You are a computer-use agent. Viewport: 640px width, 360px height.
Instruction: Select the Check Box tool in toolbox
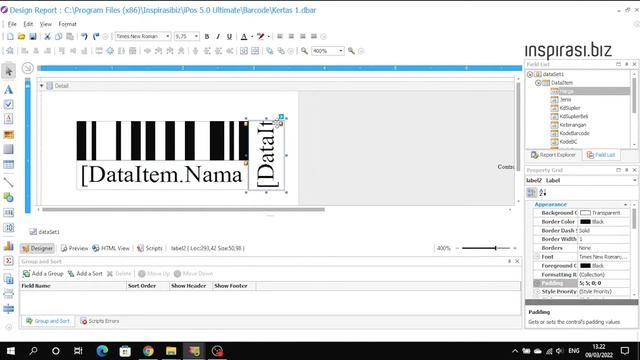click(9, 104)
